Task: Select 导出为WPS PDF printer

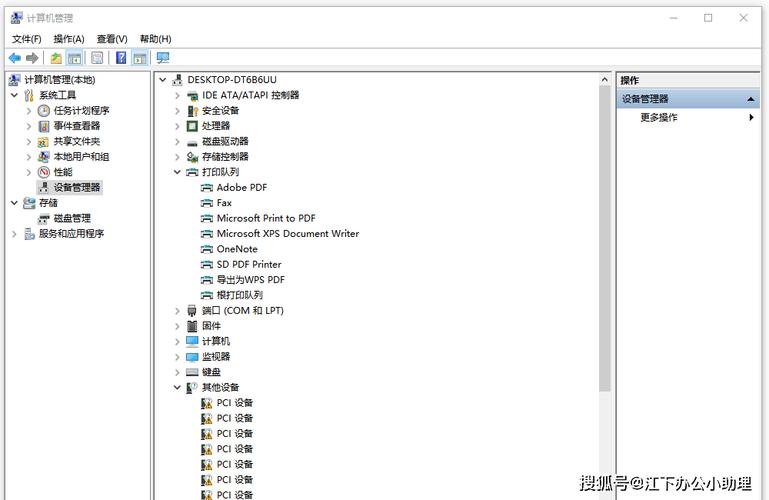Action: coord(251,280)
